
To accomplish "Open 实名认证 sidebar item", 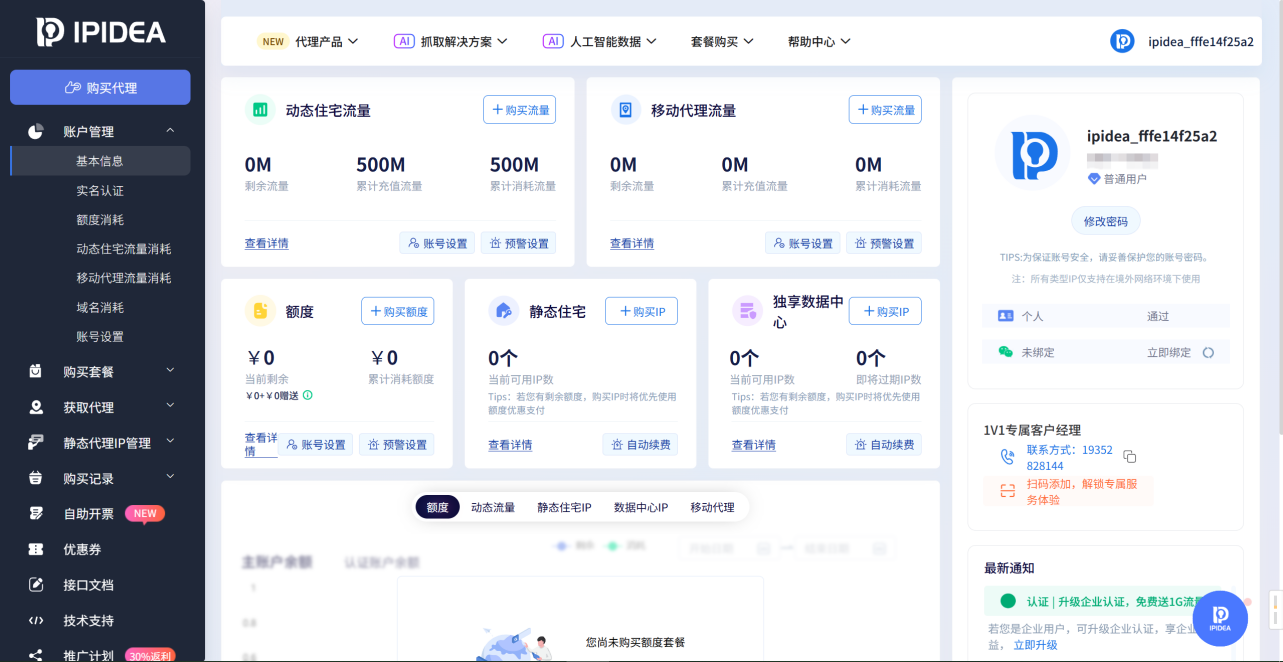I will click(100, 190).
